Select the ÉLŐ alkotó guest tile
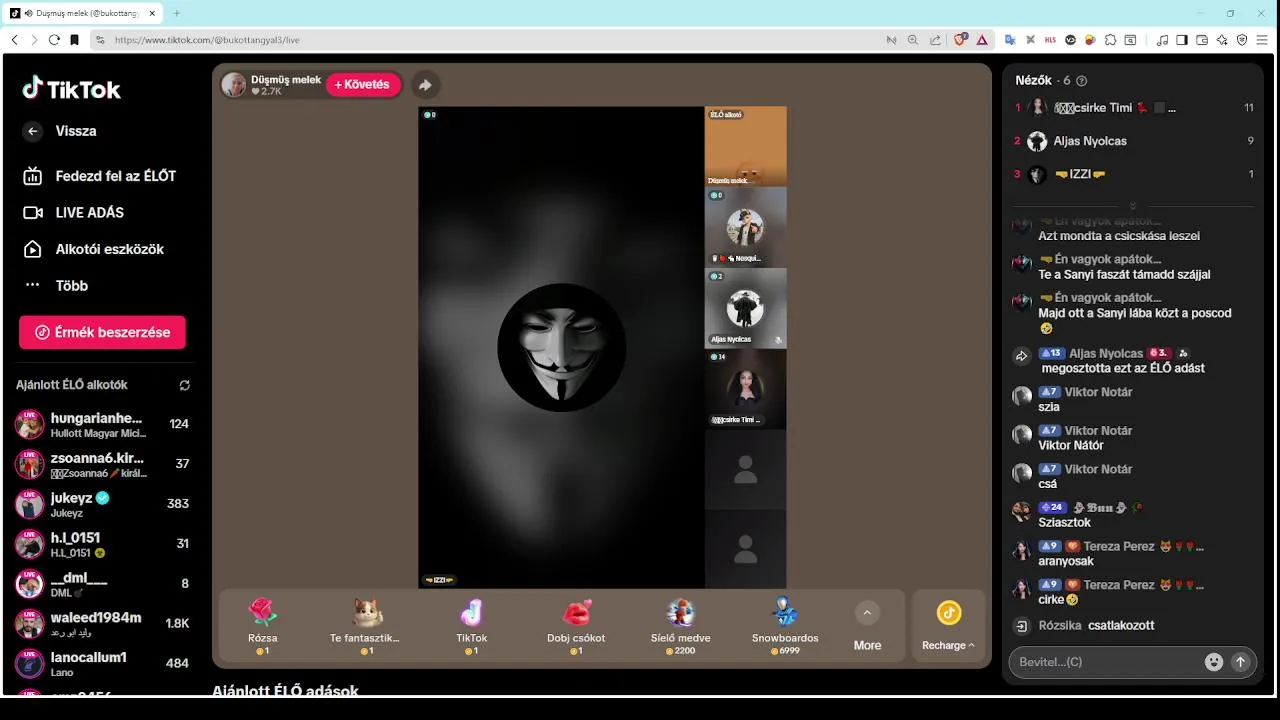Screen dimensions: 1280x720 click(745, 146)
